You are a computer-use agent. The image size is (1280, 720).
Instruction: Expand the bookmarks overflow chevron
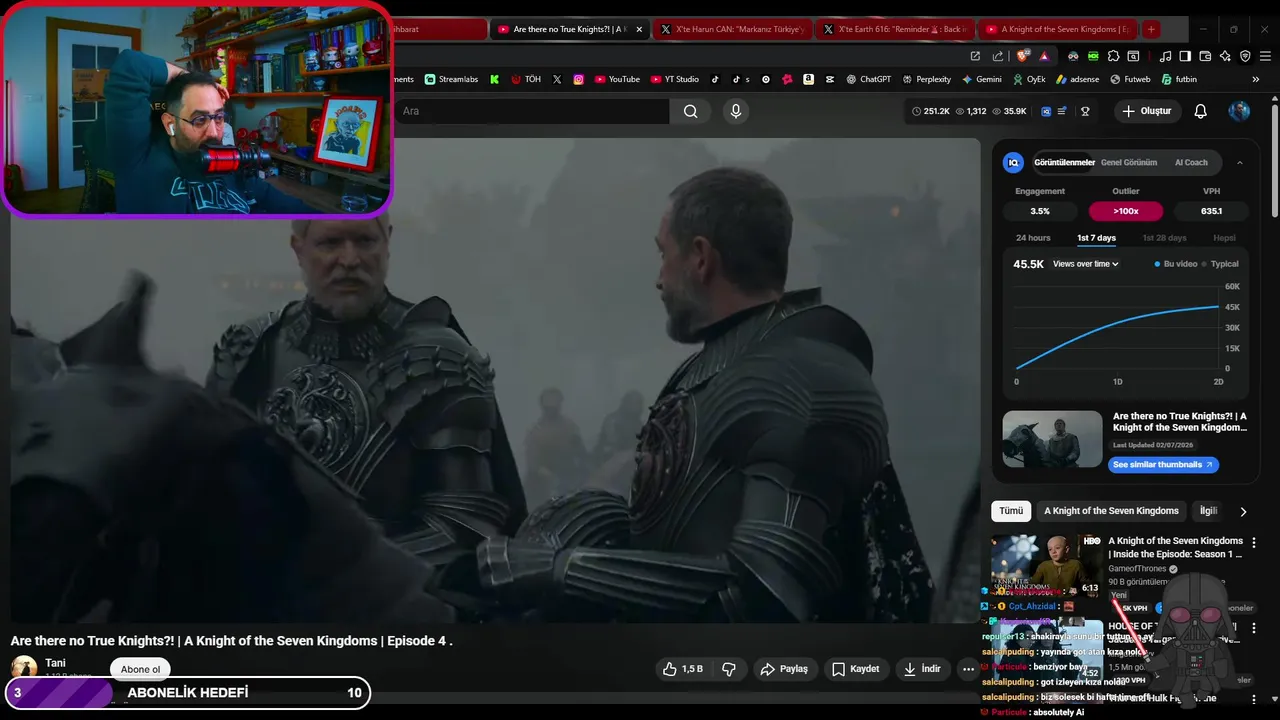(x=1256, y=79)
